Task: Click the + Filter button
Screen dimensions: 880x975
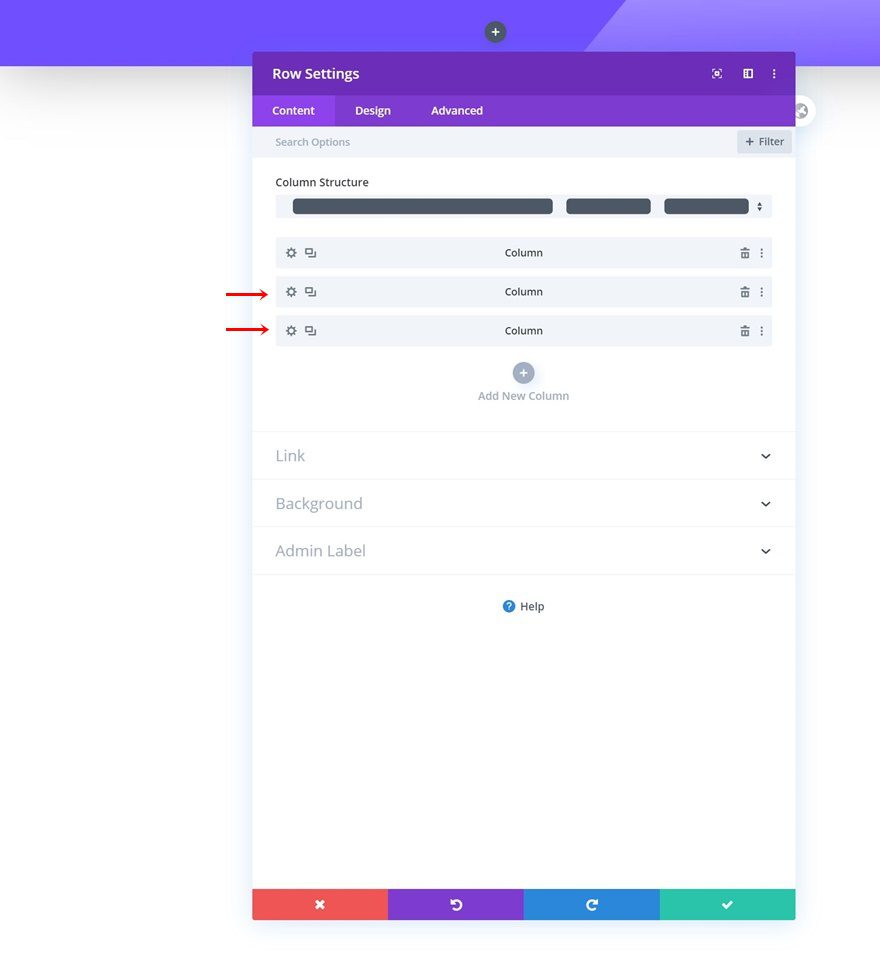Action: (x=764, y=142)
